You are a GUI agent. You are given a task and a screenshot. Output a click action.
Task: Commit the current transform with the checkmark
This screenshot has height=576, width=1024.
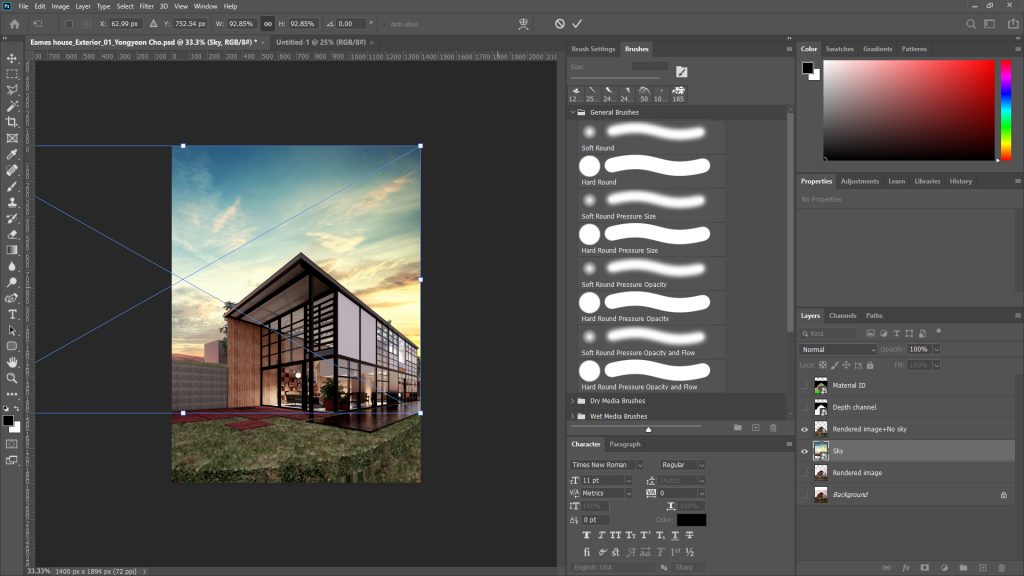[577, 23]
